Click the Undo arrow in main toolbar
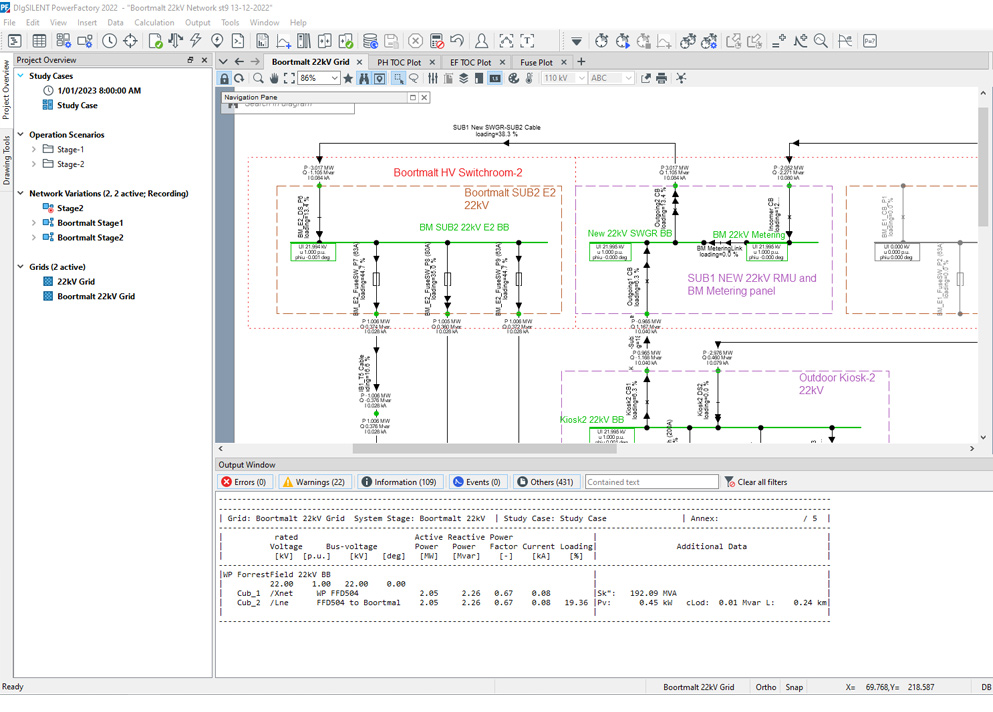Image resolution: width=993 pixels, height=712 pixels. (x=457, y=41)
